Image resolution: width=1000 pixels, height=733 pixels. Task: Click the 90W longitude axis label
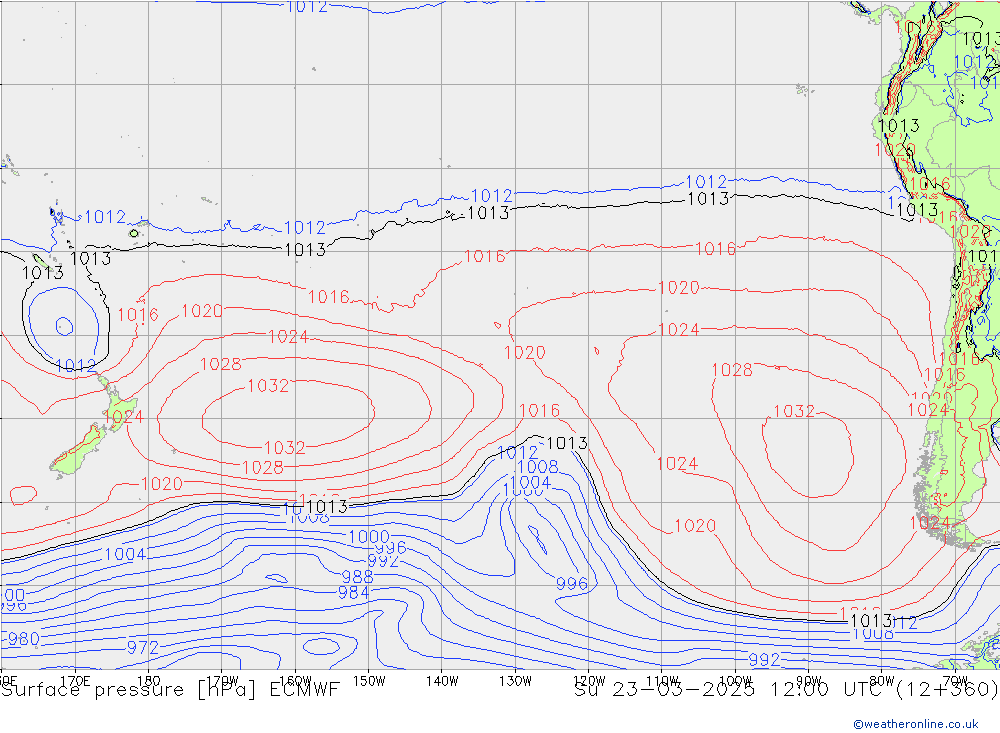pyautogui.click(x=809, y=681)
